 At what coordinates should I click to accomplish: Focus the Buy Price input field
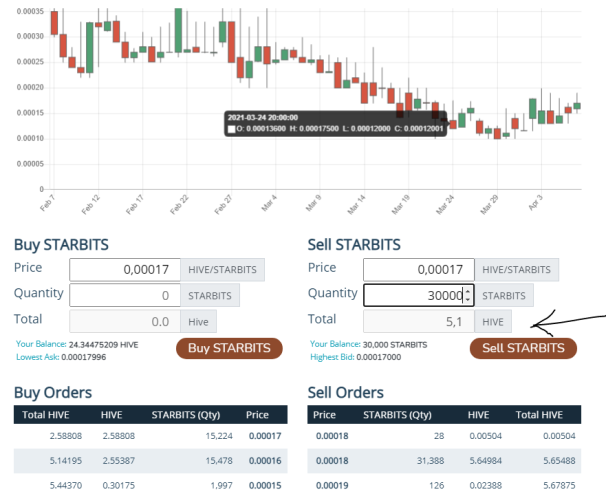pos(125,269)
